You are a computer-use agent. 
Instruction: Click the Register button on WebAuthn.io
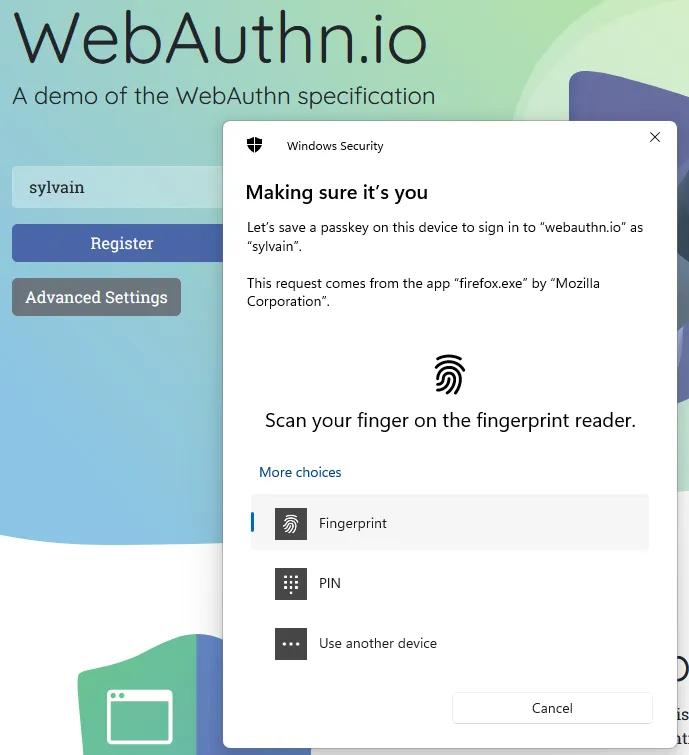click(118, 243)
